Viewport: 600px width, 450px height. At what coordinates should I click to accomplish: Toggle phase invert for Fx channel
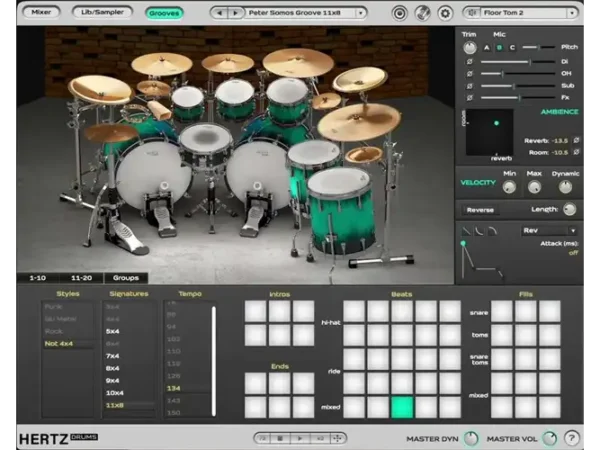pyautogui.click(x=470, y=98)
